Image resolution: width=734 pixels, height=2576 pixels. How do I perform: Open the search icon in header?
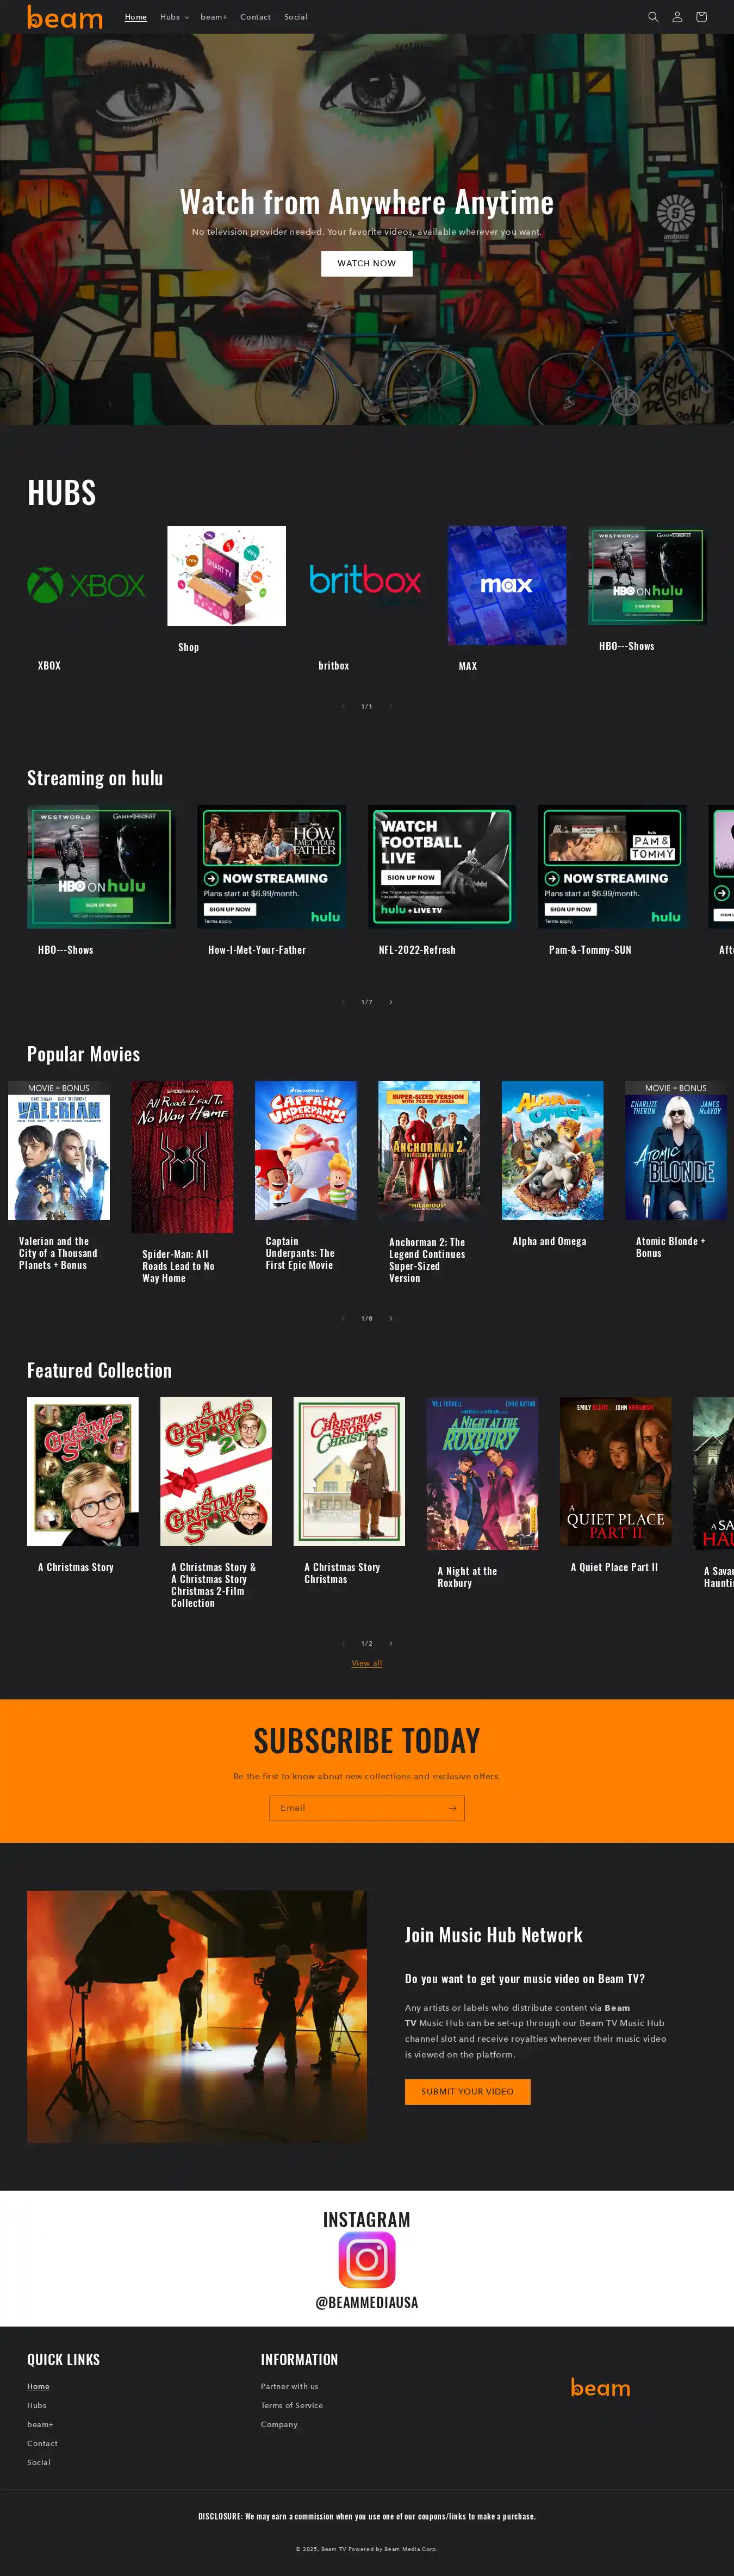pos(653,17)
